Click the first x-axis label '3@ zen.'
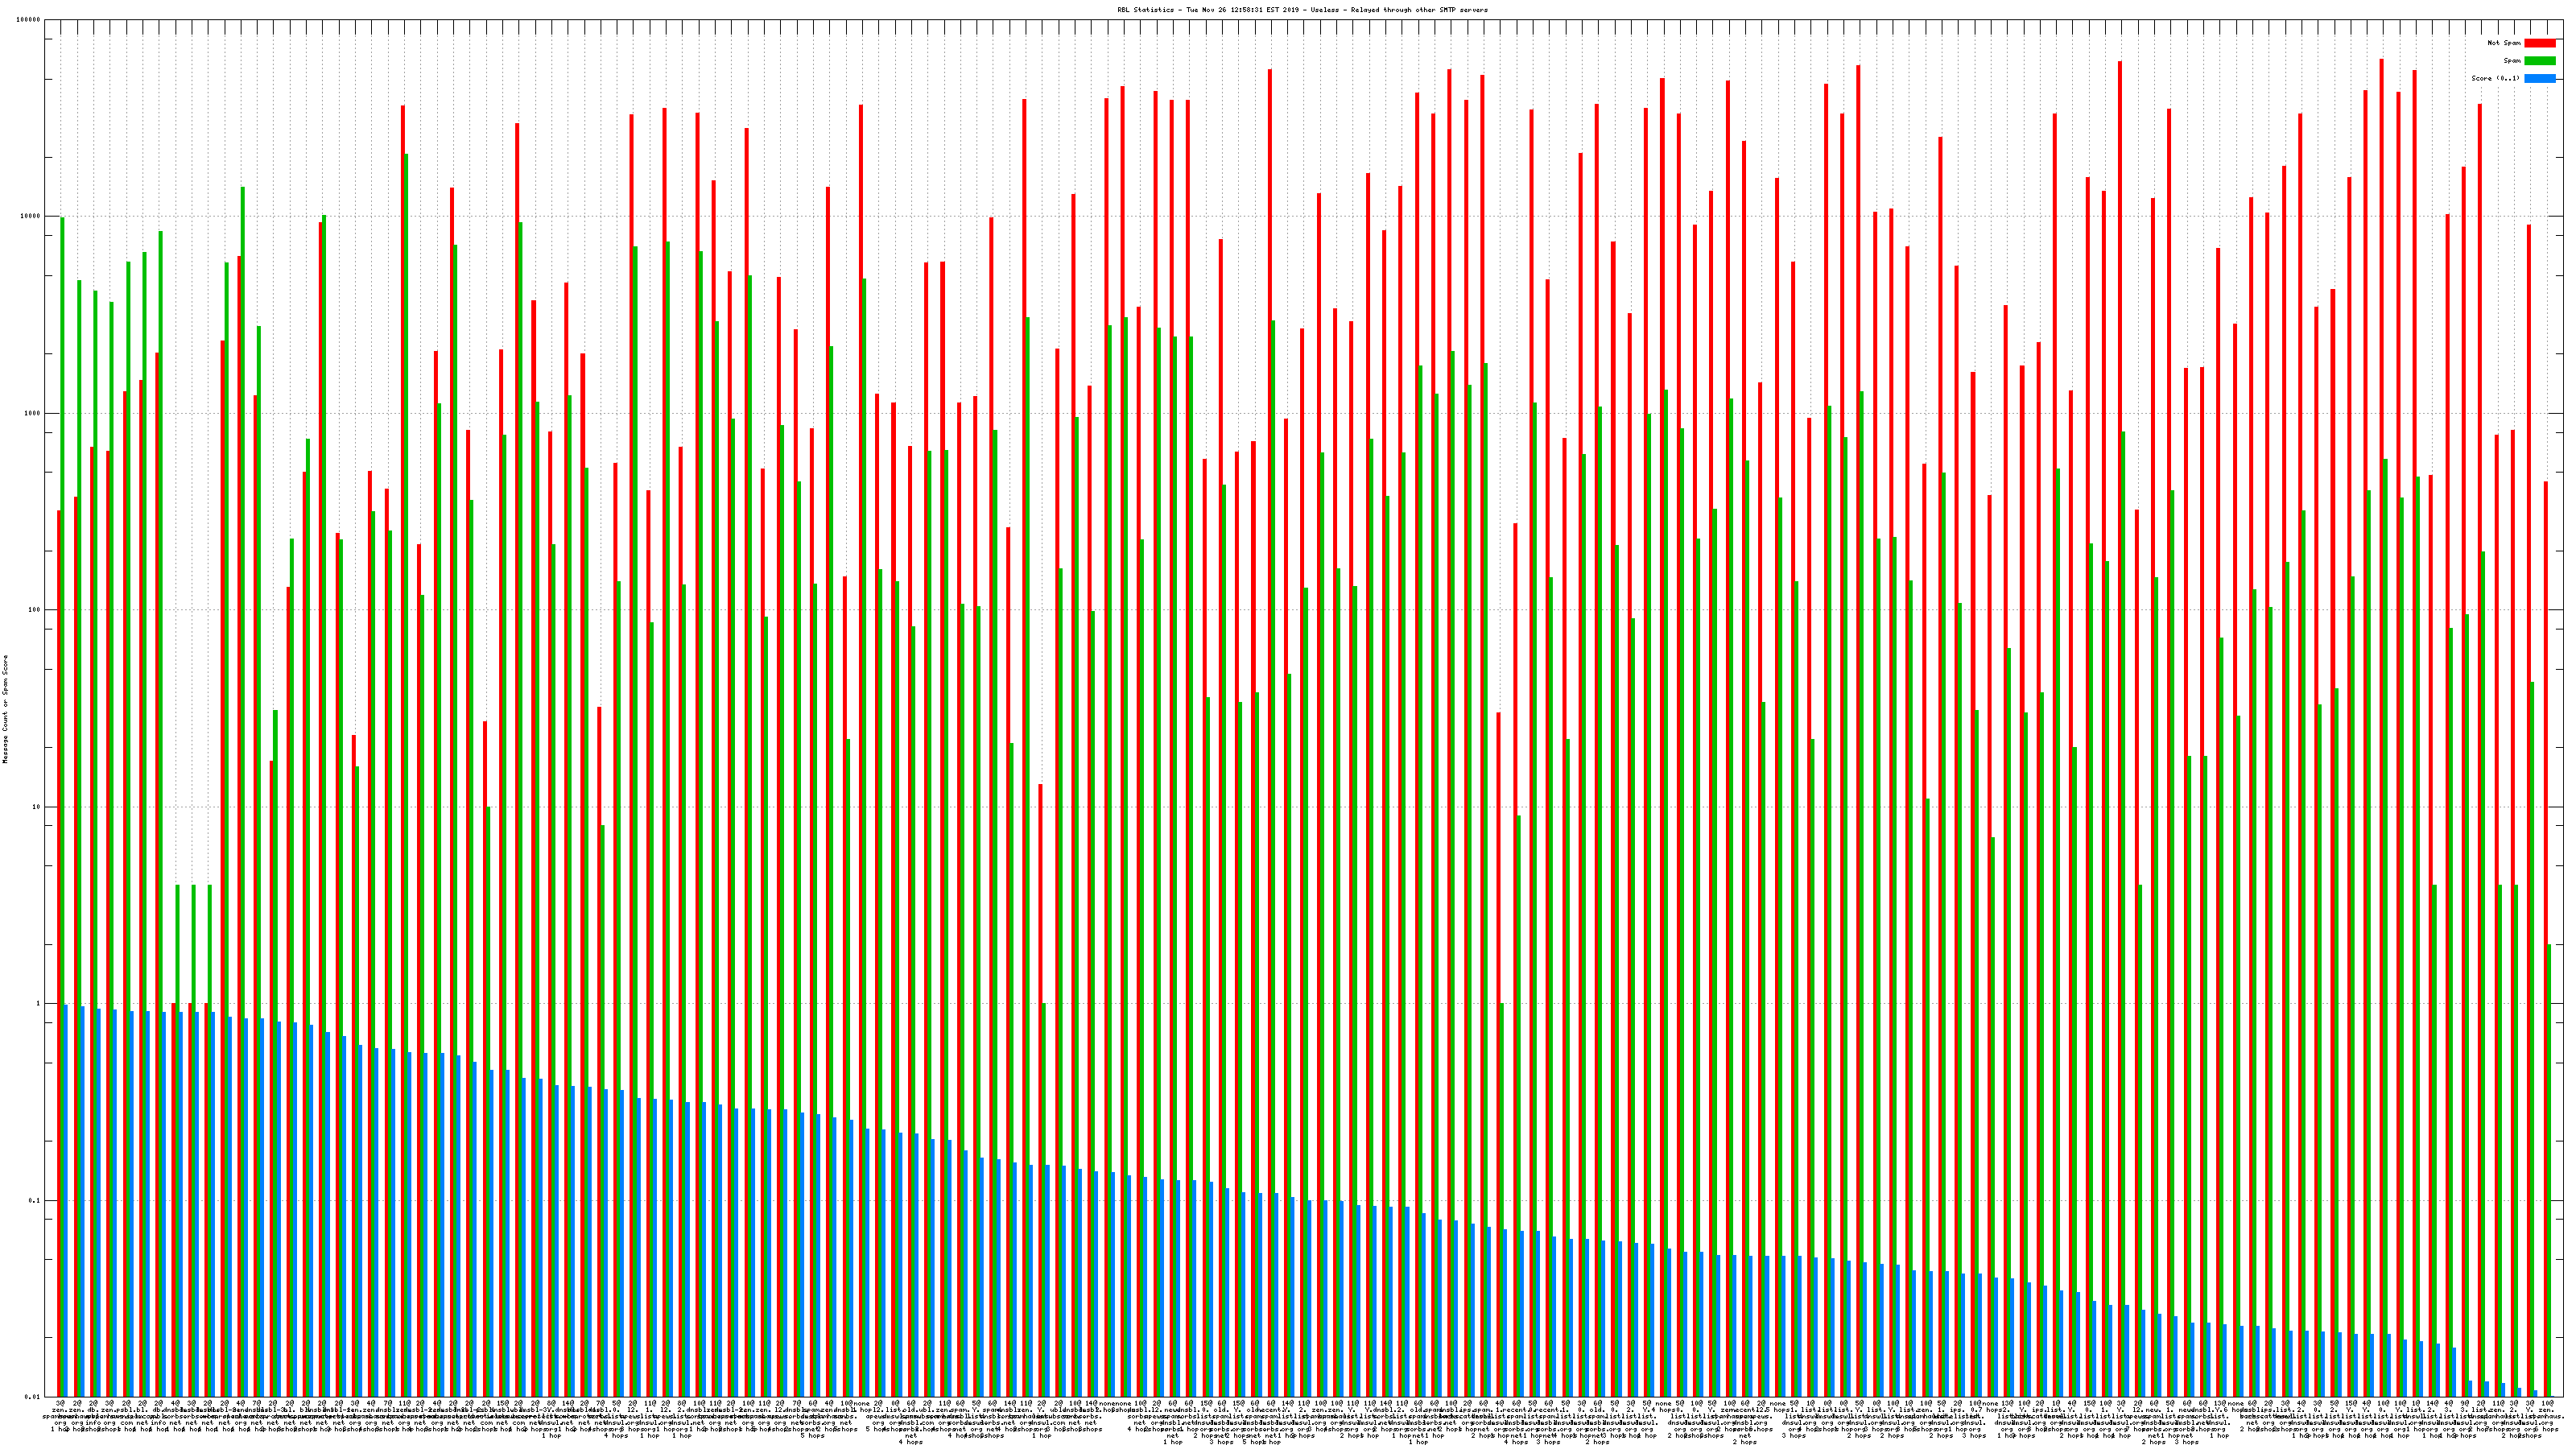The image size is (2576, 1449). [60, 1408]
